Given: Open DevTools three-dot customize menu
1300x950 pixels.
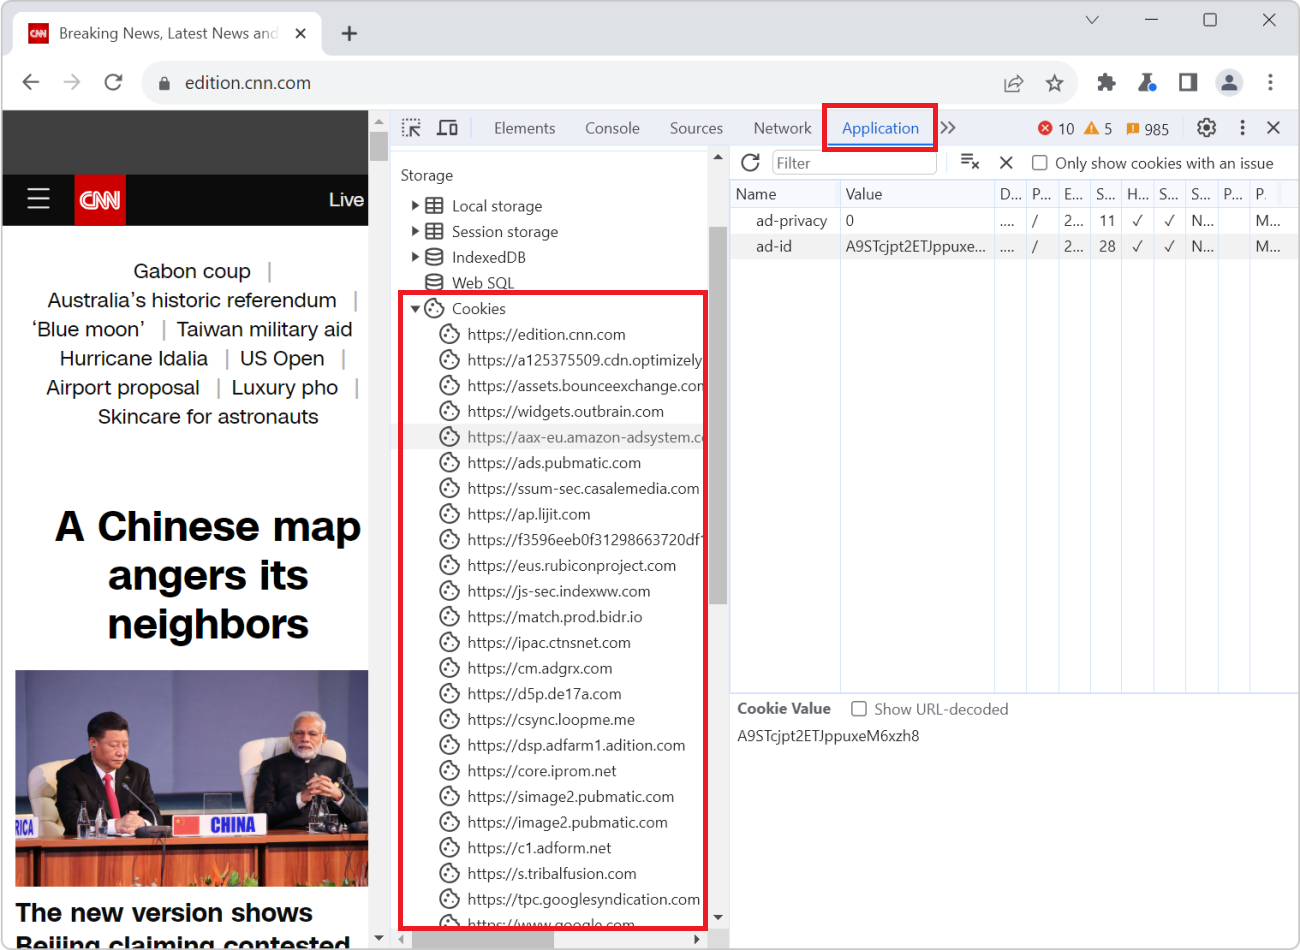Looking at the screenshot, I should pos(1242,128).
